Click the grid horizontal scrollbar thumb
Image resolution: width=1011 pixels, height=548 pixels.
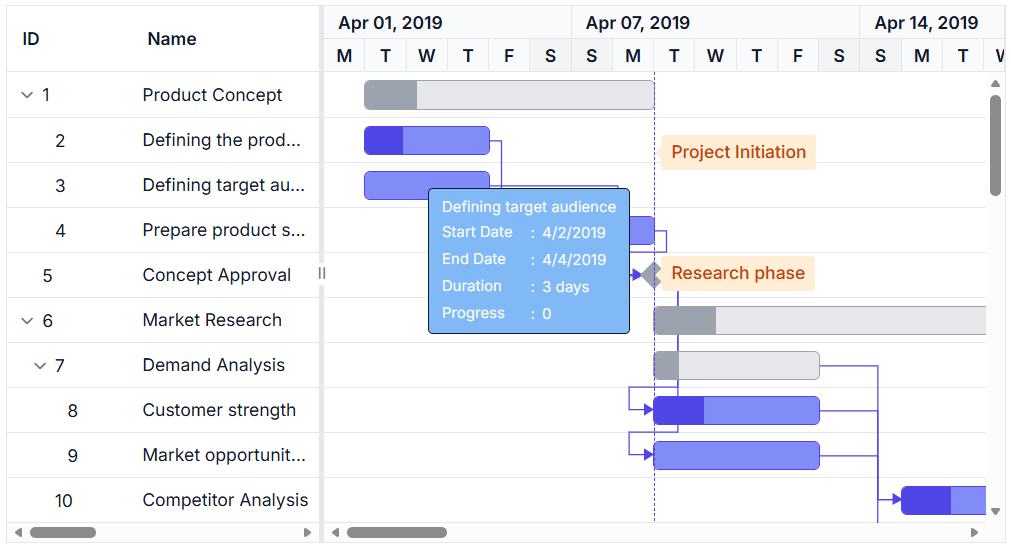63,533
